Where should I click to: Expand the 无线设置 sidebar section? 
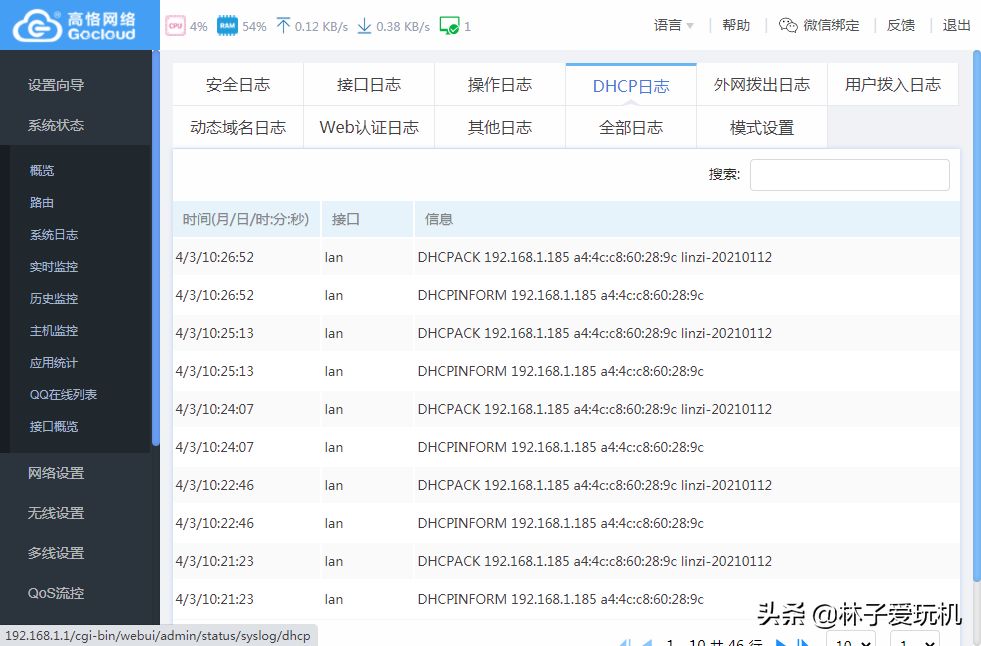click(x=56, y=513)
